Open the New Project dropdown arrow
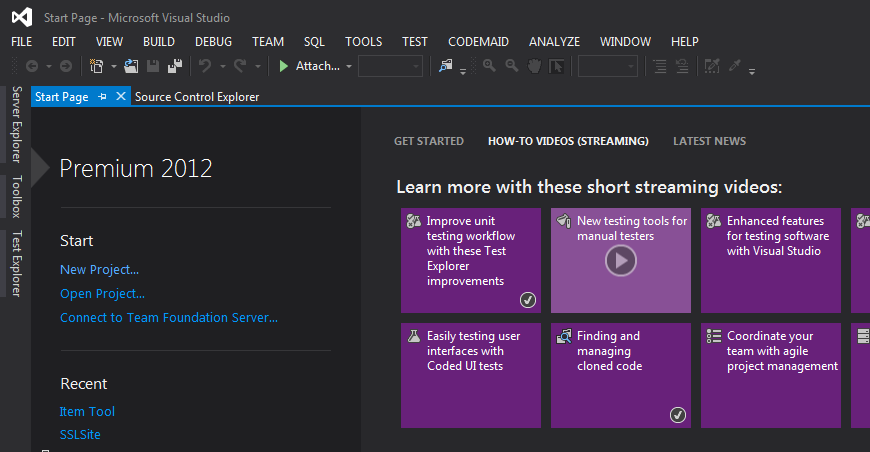Screen dimensions: 870x452 tap(114, 67)
